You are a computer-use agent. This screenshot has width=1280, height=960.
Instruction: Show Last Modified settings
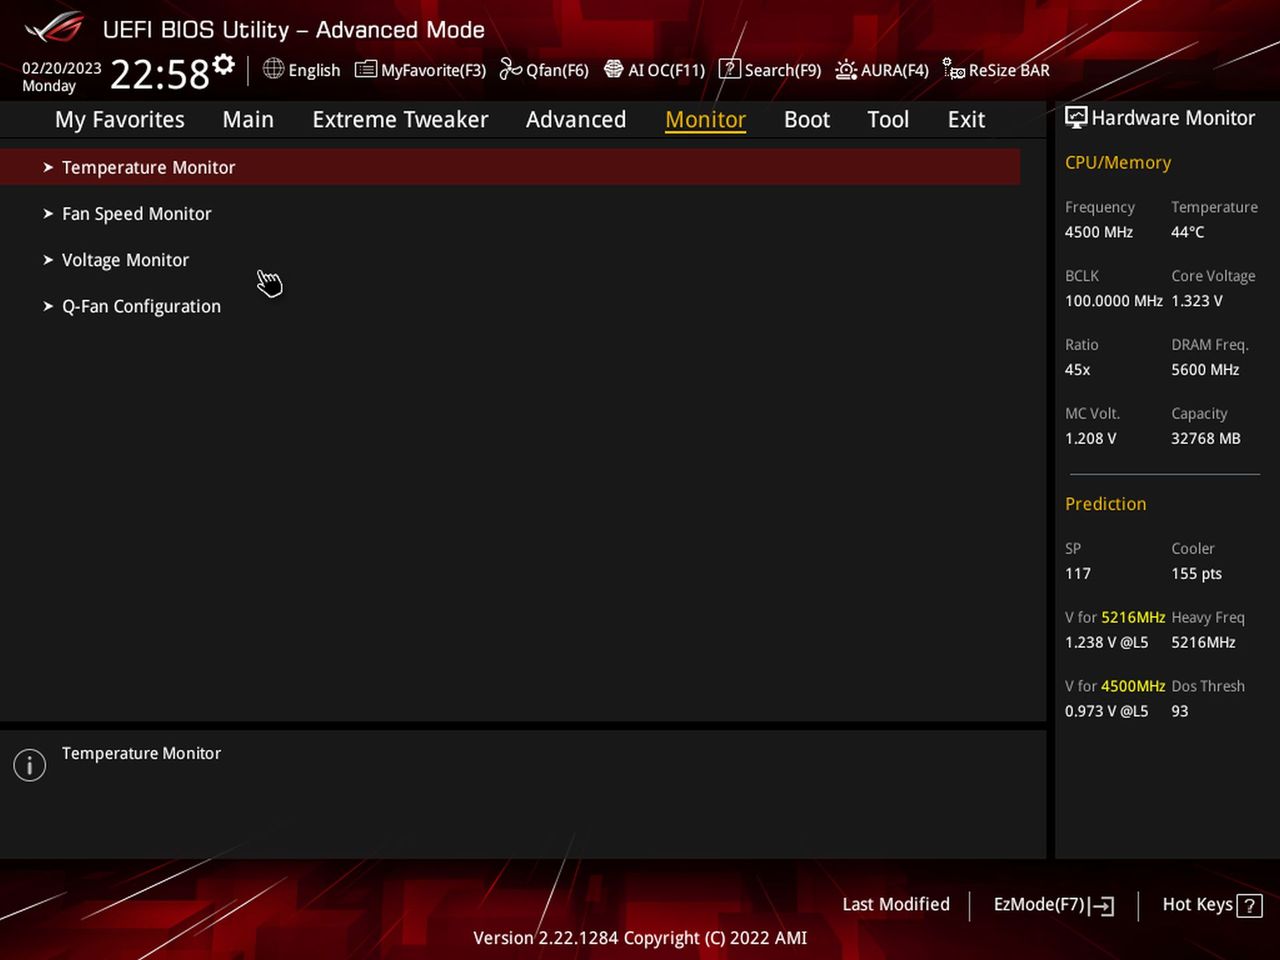point(896,904)
